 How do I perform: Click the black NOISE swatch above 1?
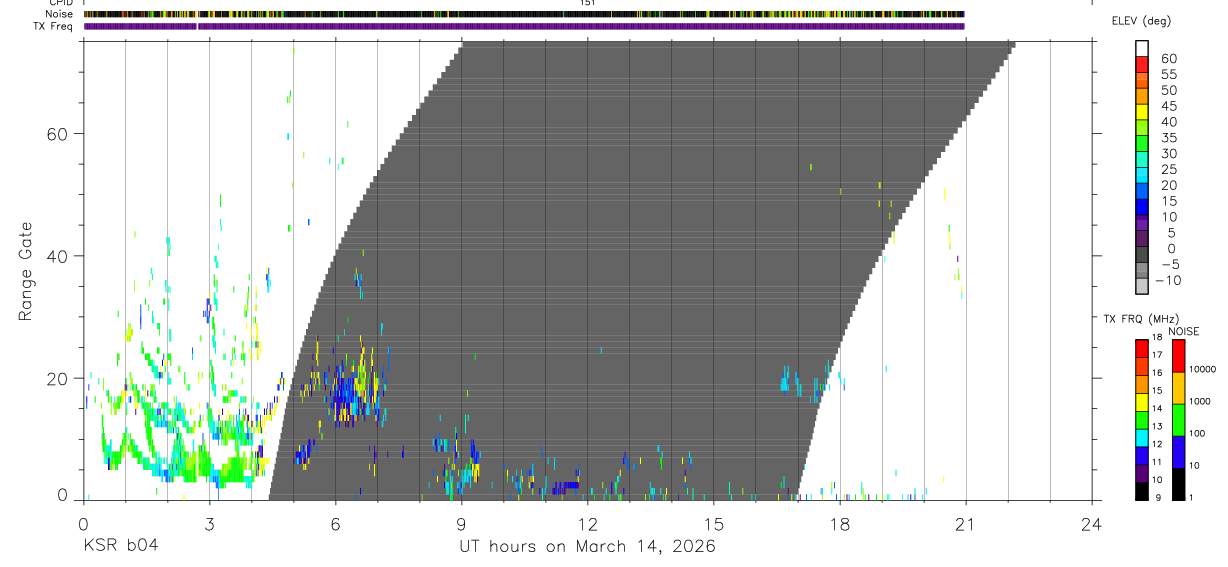(x=1178, y=484)
